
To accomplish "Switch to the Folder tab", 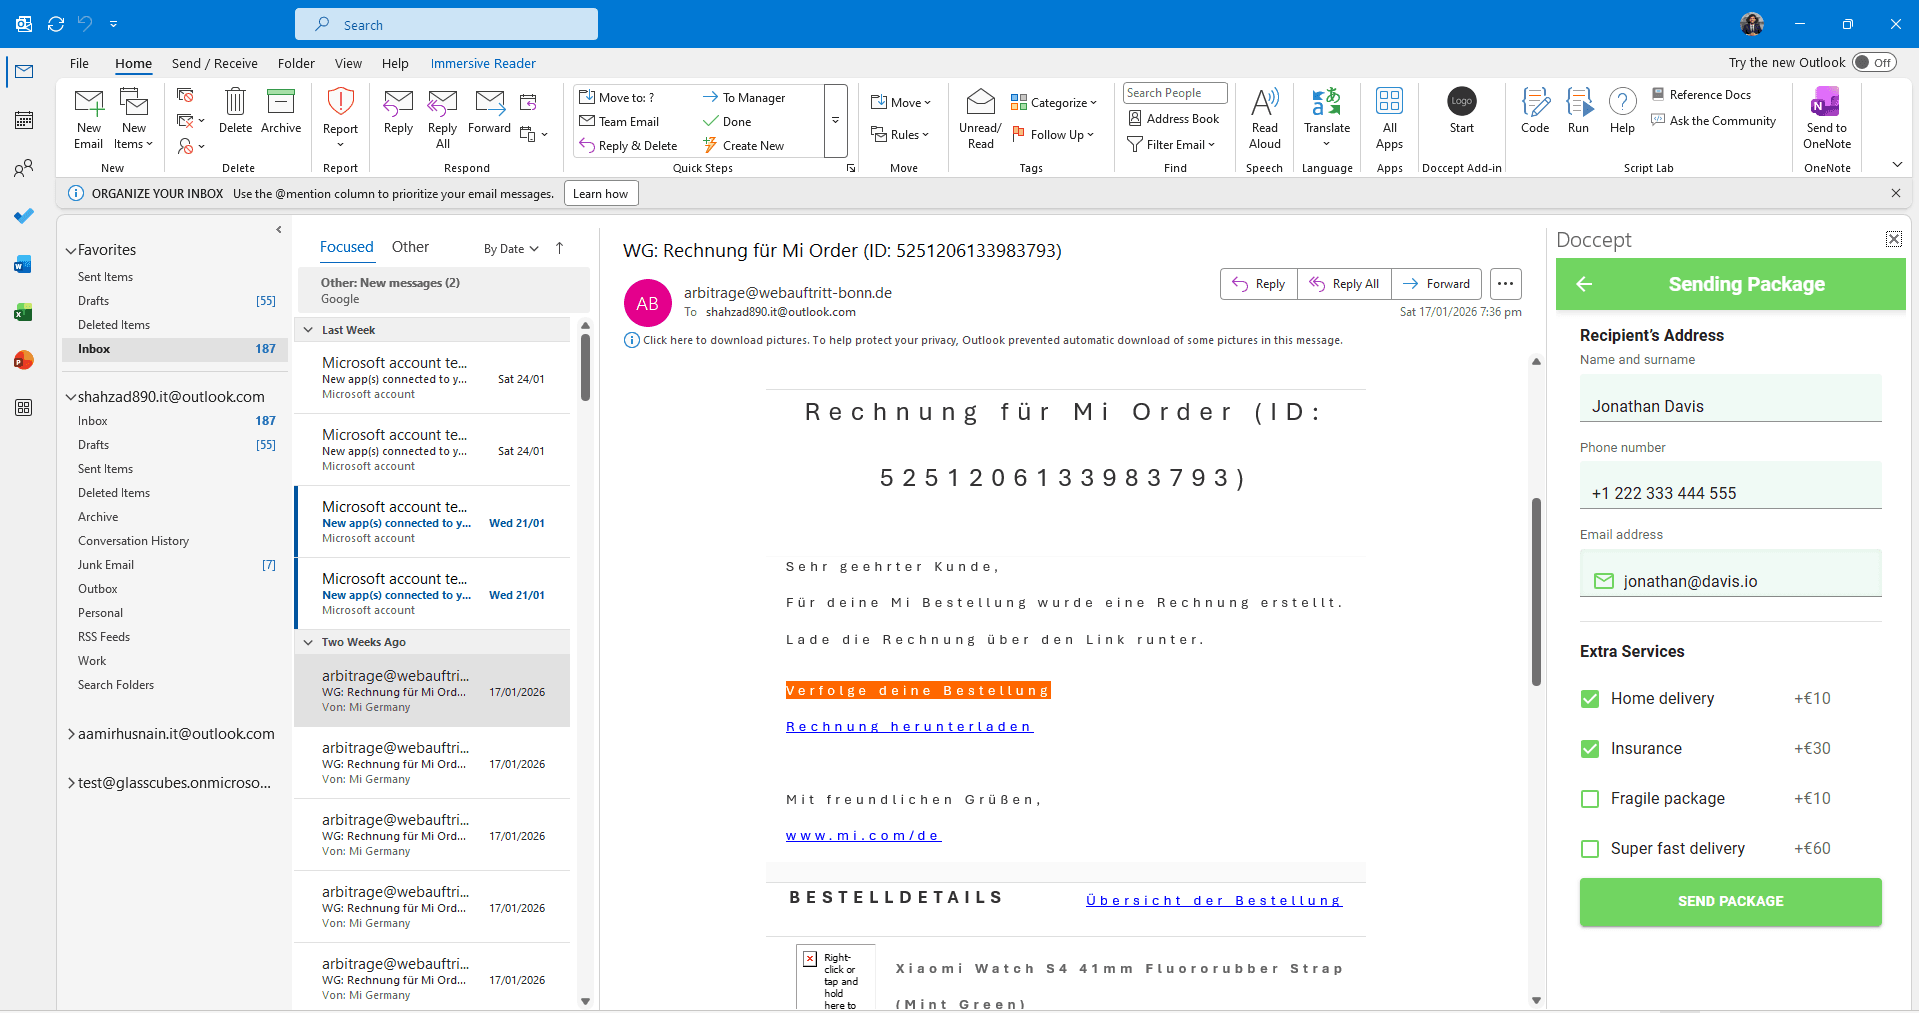I will [296, 63].
